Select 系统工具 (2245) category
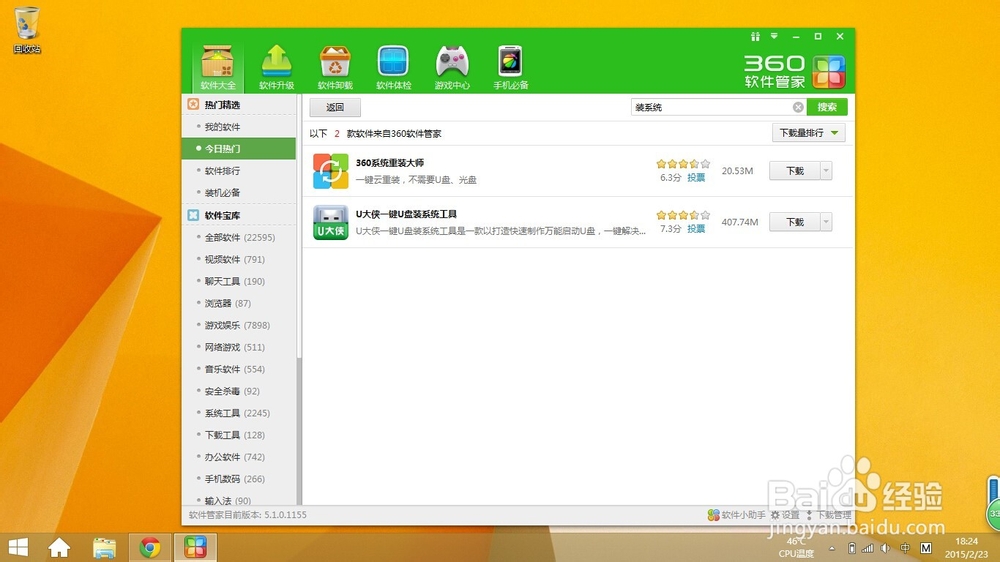The image size is (1000, 562). click(x=239, y=413)
